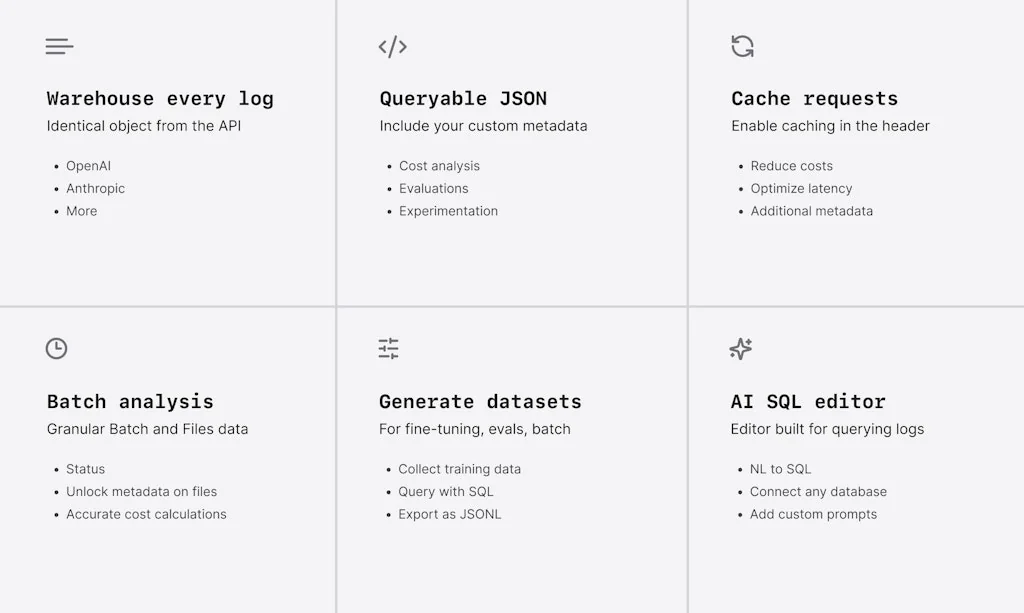Screen dimensions: 1024x613
Task: Click the sparkle AI icon
Action: (740, 348)
